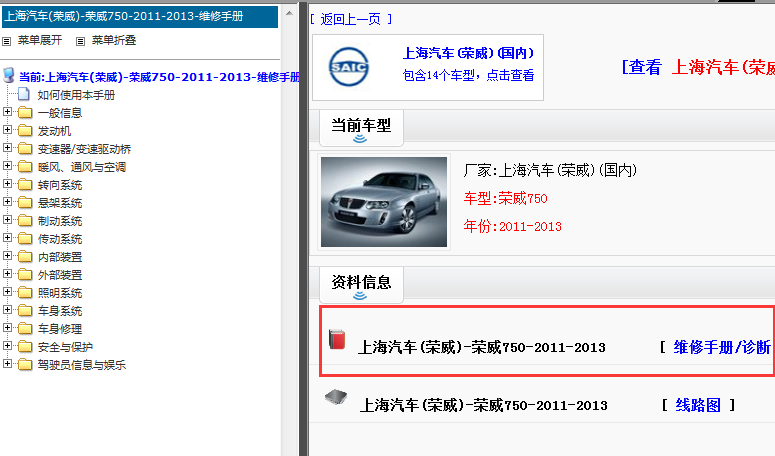Click the gray chip icon for 线路图
775x456 pixels.
coord(336,397)
